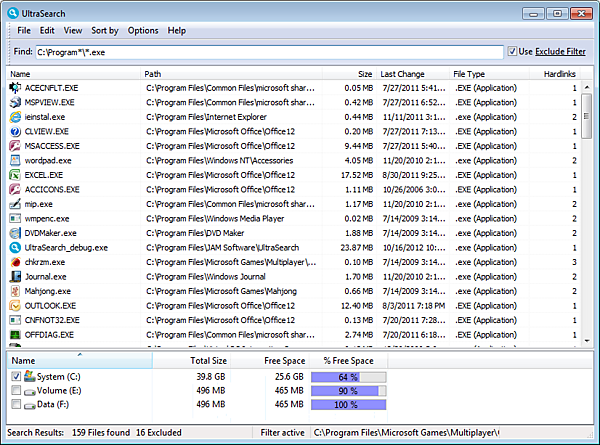Image resolution: width=600 pixels, height=445 pixels.
Task: Click the results list scroll down arrow
Action: tap(587, 341)
